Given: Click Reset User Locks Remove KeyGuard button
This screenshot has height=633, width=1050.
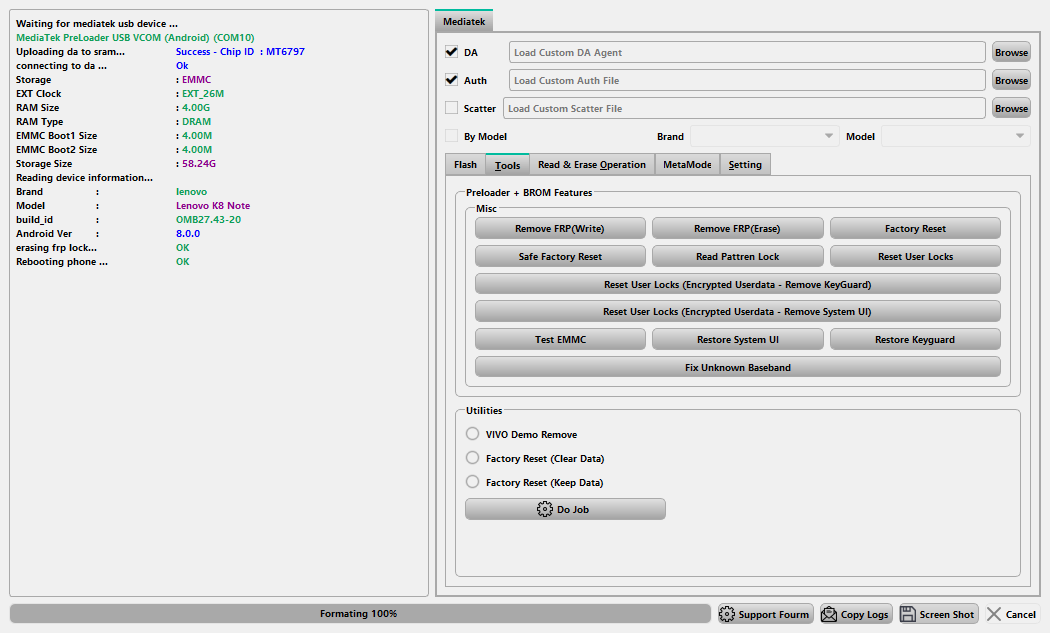Looking at the screenshot, I should [x=738, y=284].
